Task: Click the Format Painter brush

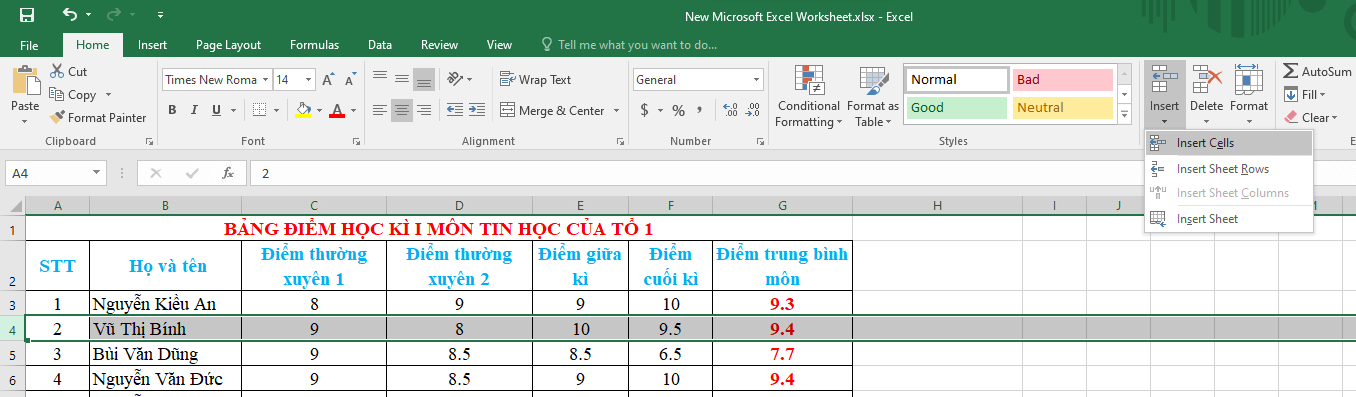Action: click(57, 117)
